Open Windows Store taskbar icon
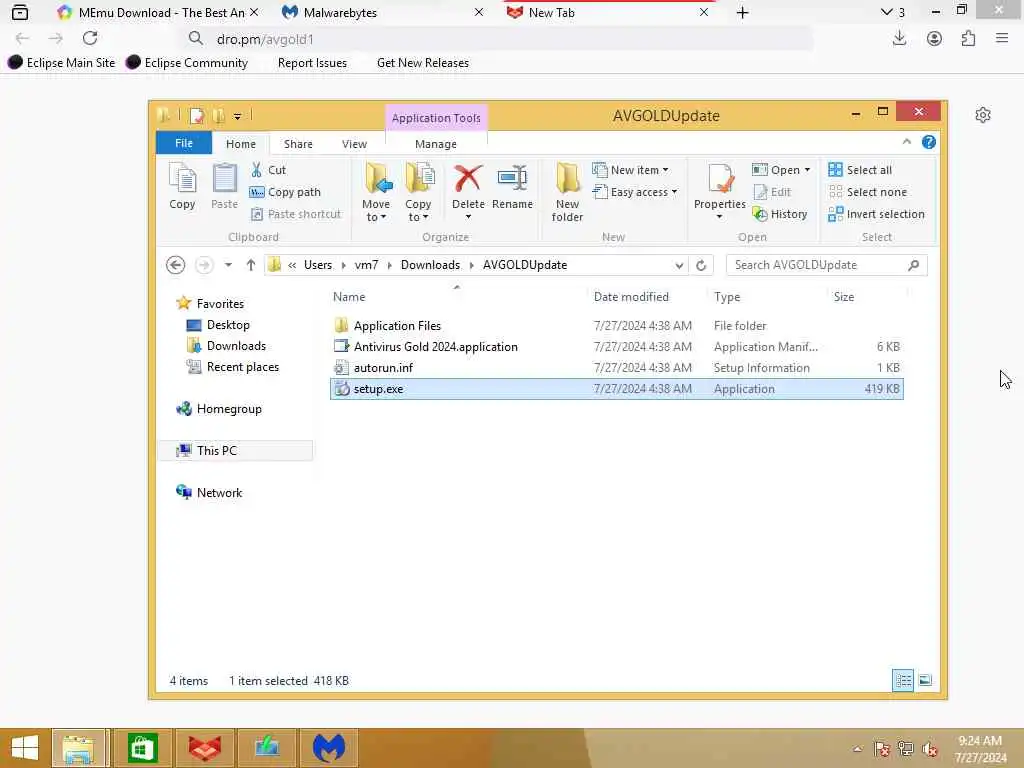The image size is (1024, 768). (x=142, y=748)
